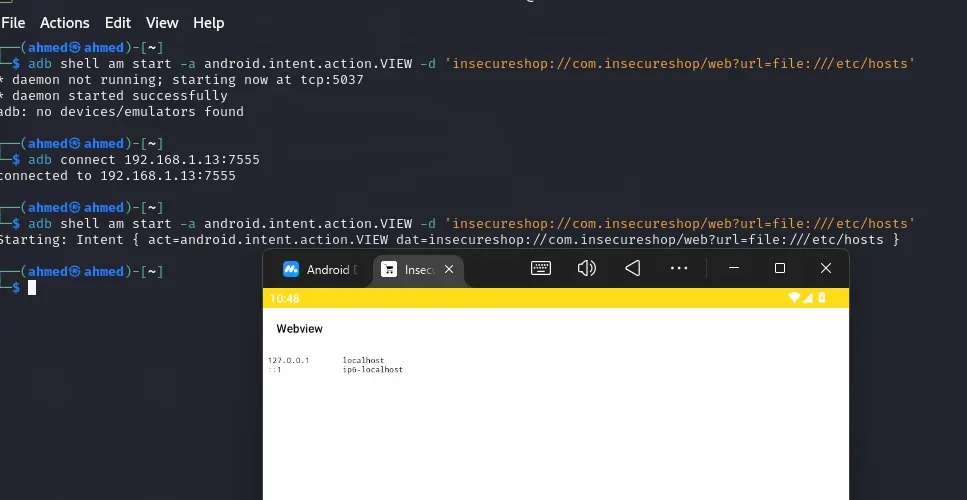The height and width of the screenshot is (500, 967).
Task: Click the battery icon in Android status bar
Action: pos(821,298)
